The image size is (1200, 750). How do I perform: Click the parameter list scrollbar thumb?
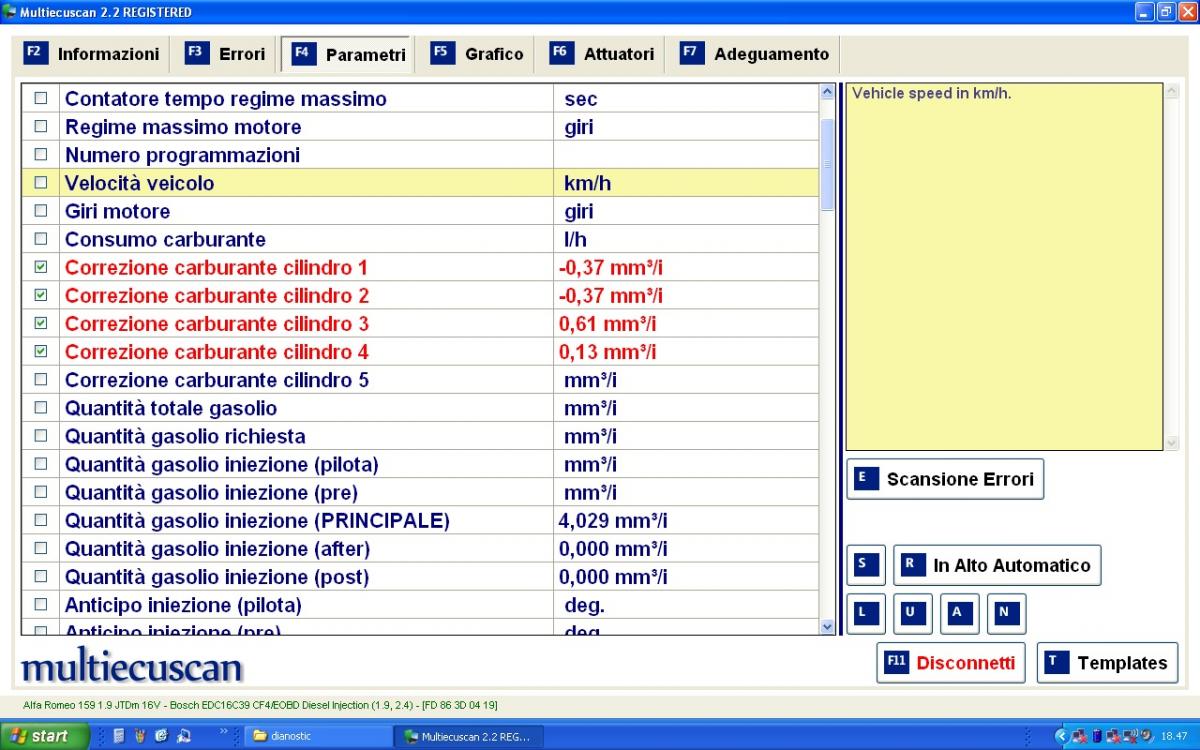click(827, 164)
